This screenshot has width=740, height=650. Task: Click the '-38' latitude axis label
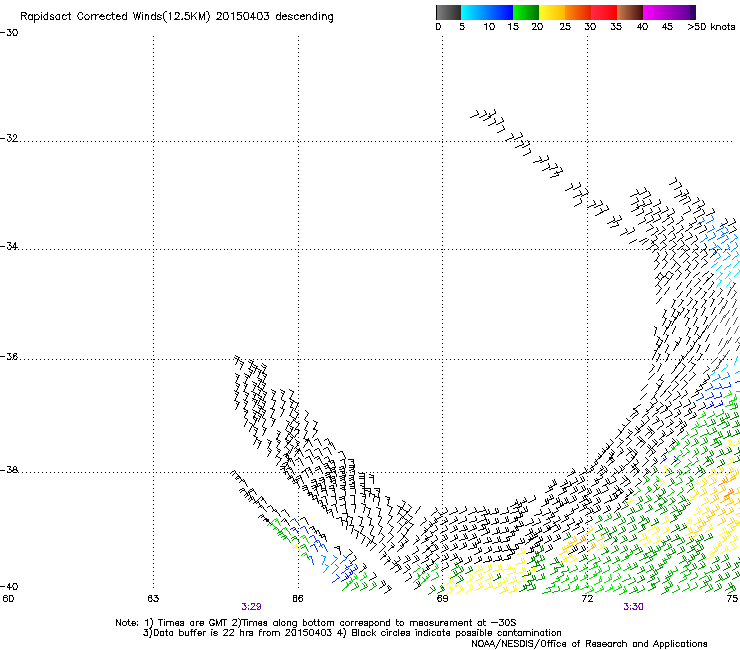9,470
